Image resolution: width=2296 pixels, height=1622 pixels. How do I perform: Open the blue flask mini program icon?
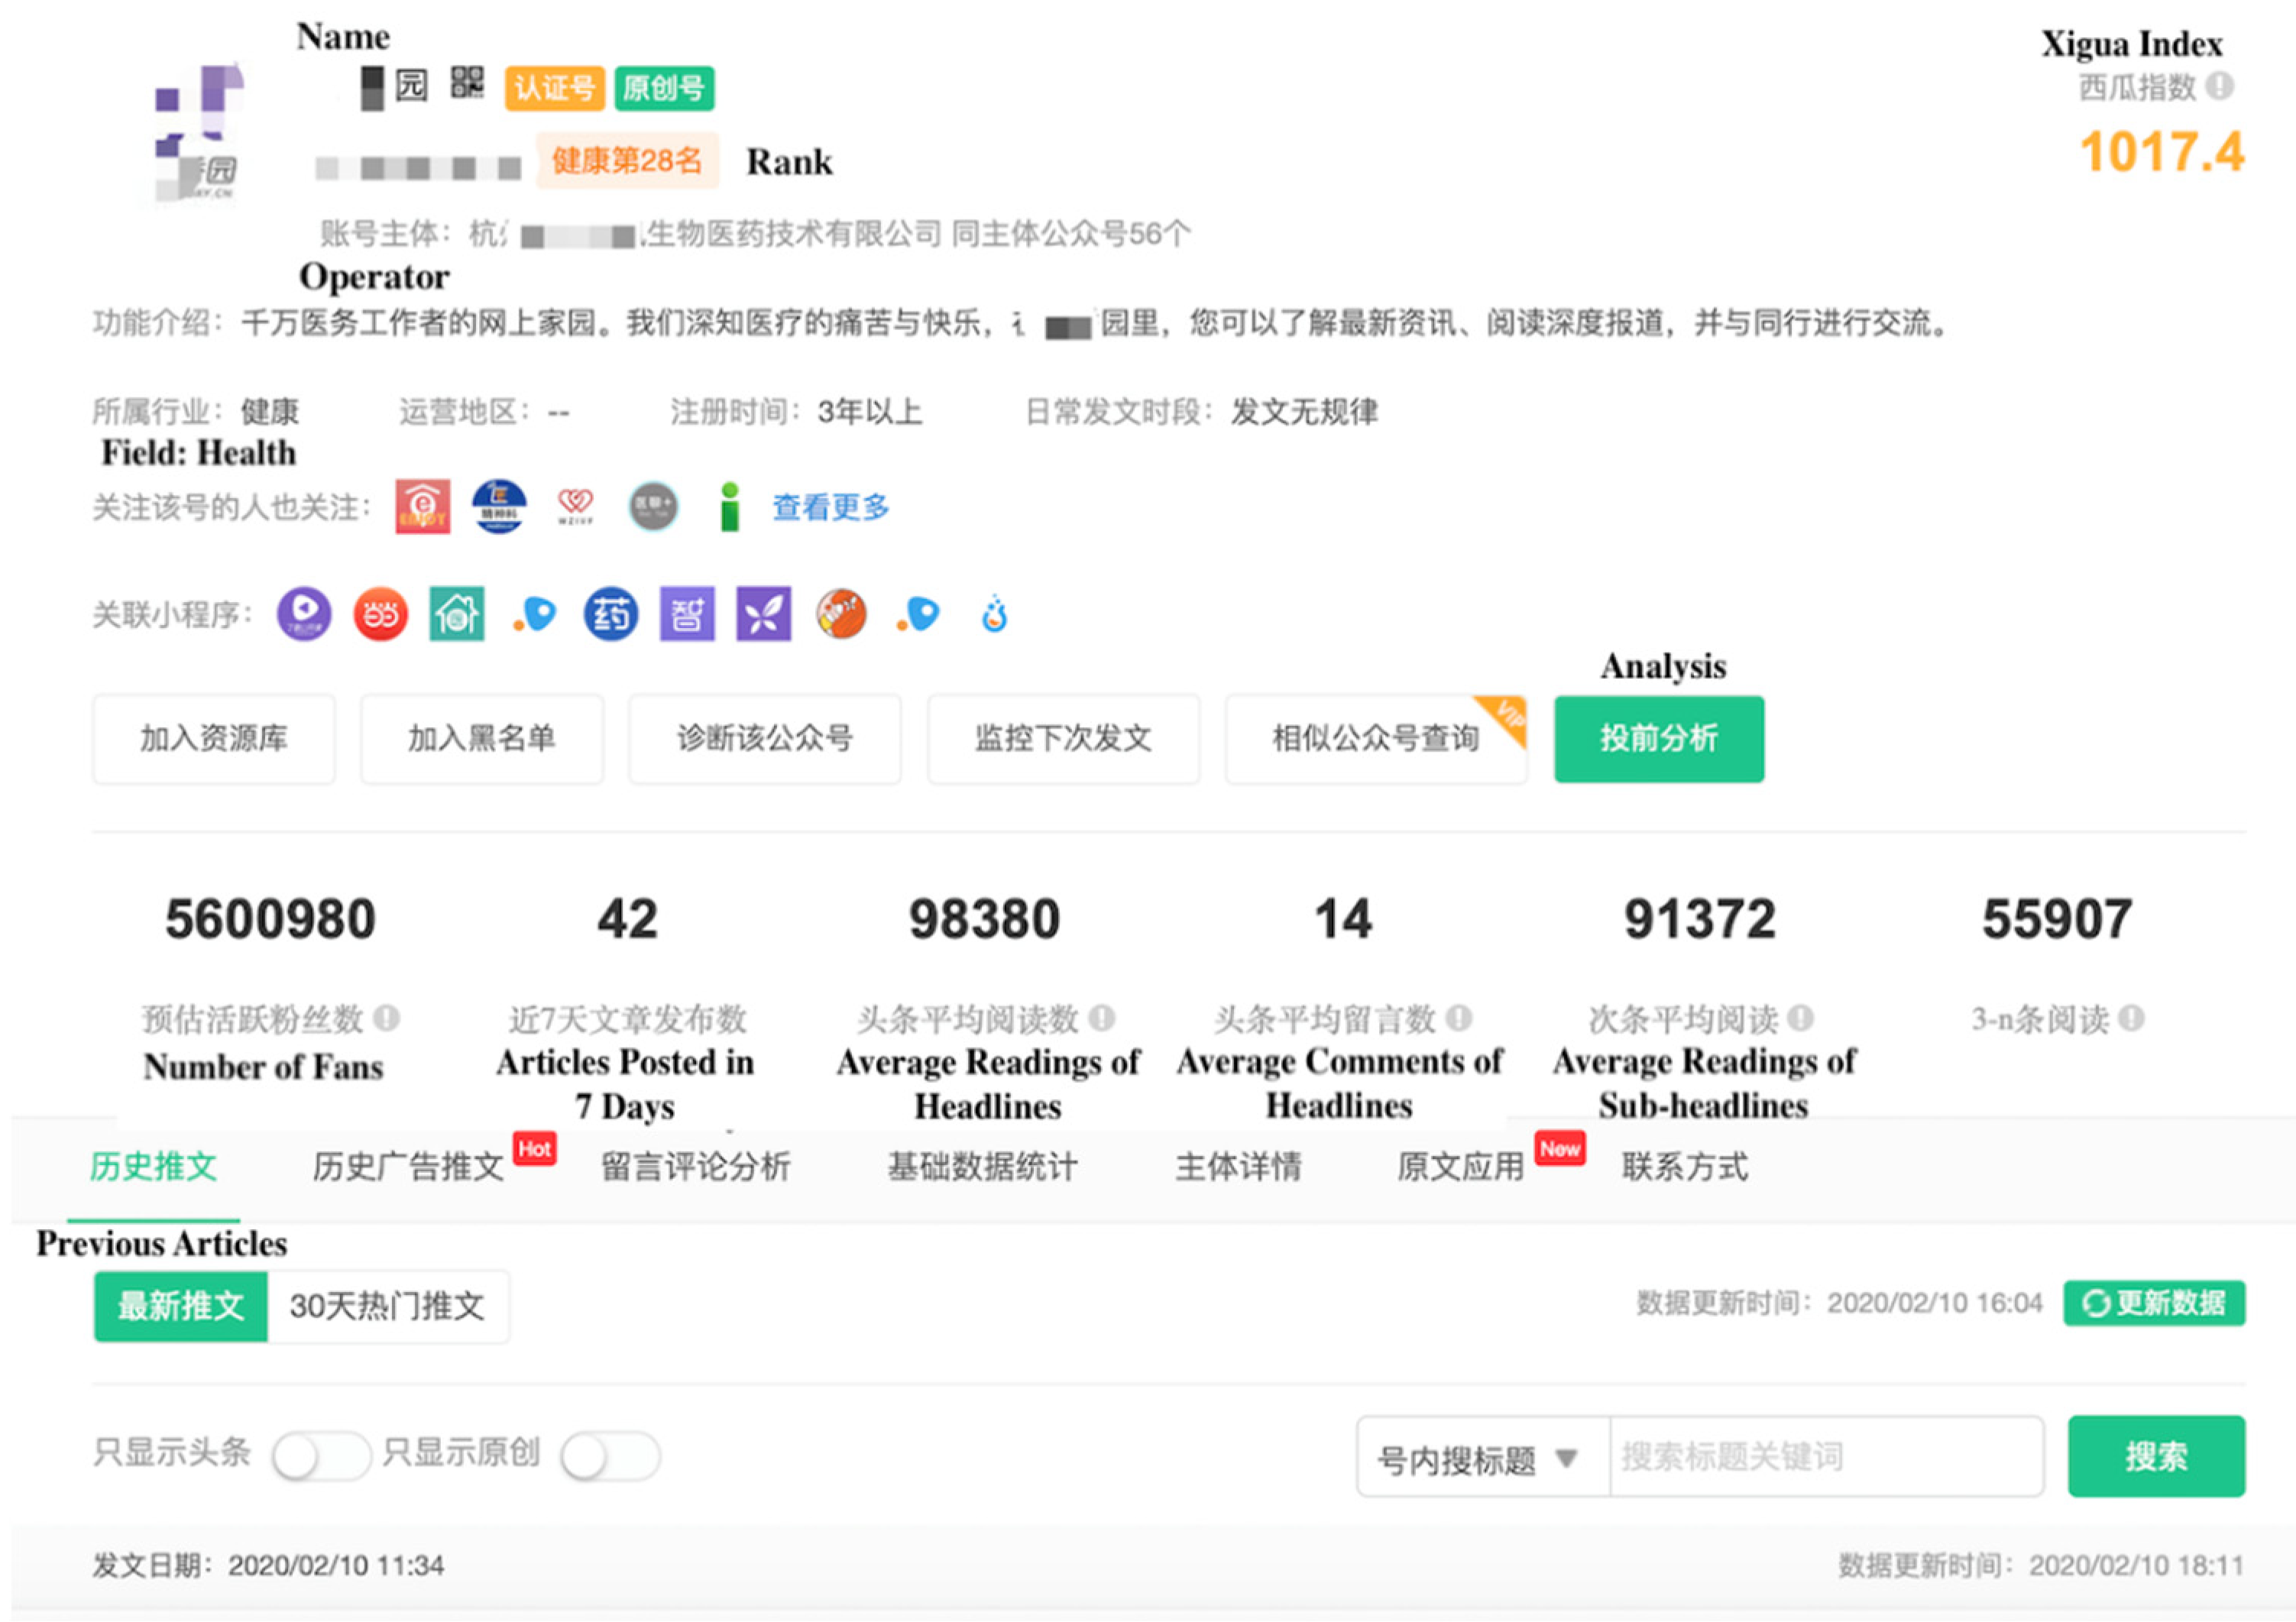[x=993, y=614]
